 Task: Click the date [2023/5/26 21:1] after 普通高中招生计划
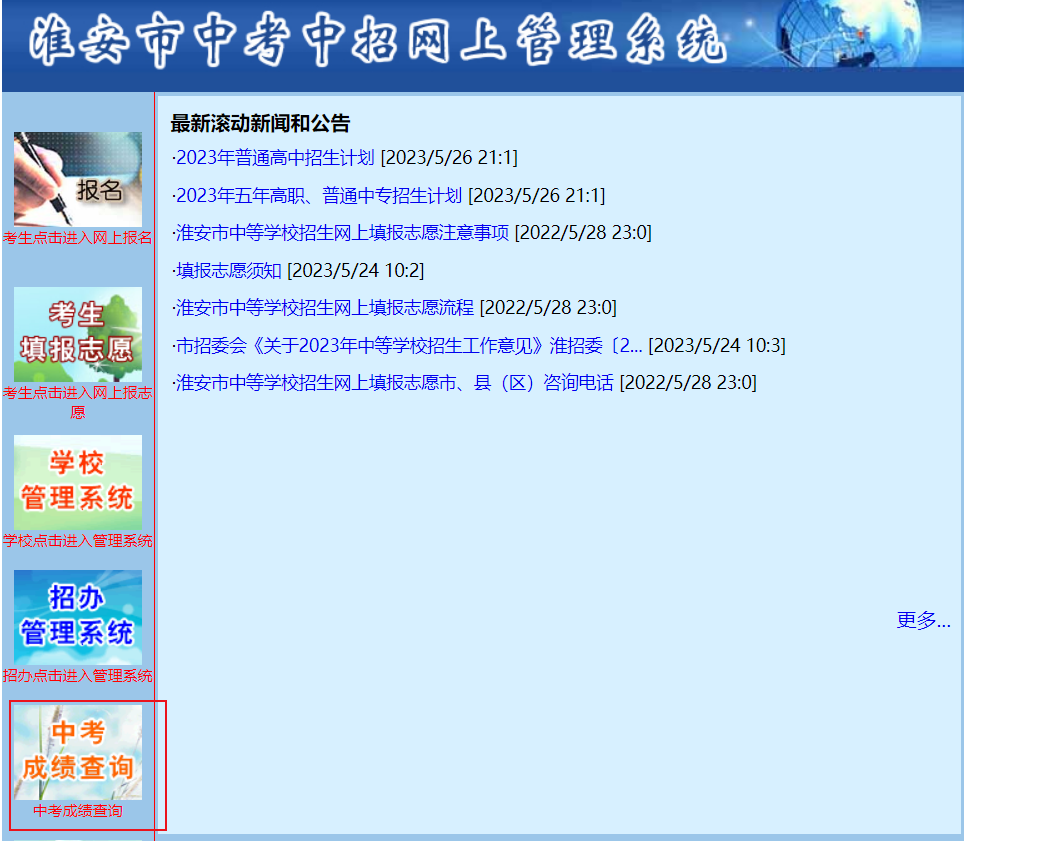(449, 158)
